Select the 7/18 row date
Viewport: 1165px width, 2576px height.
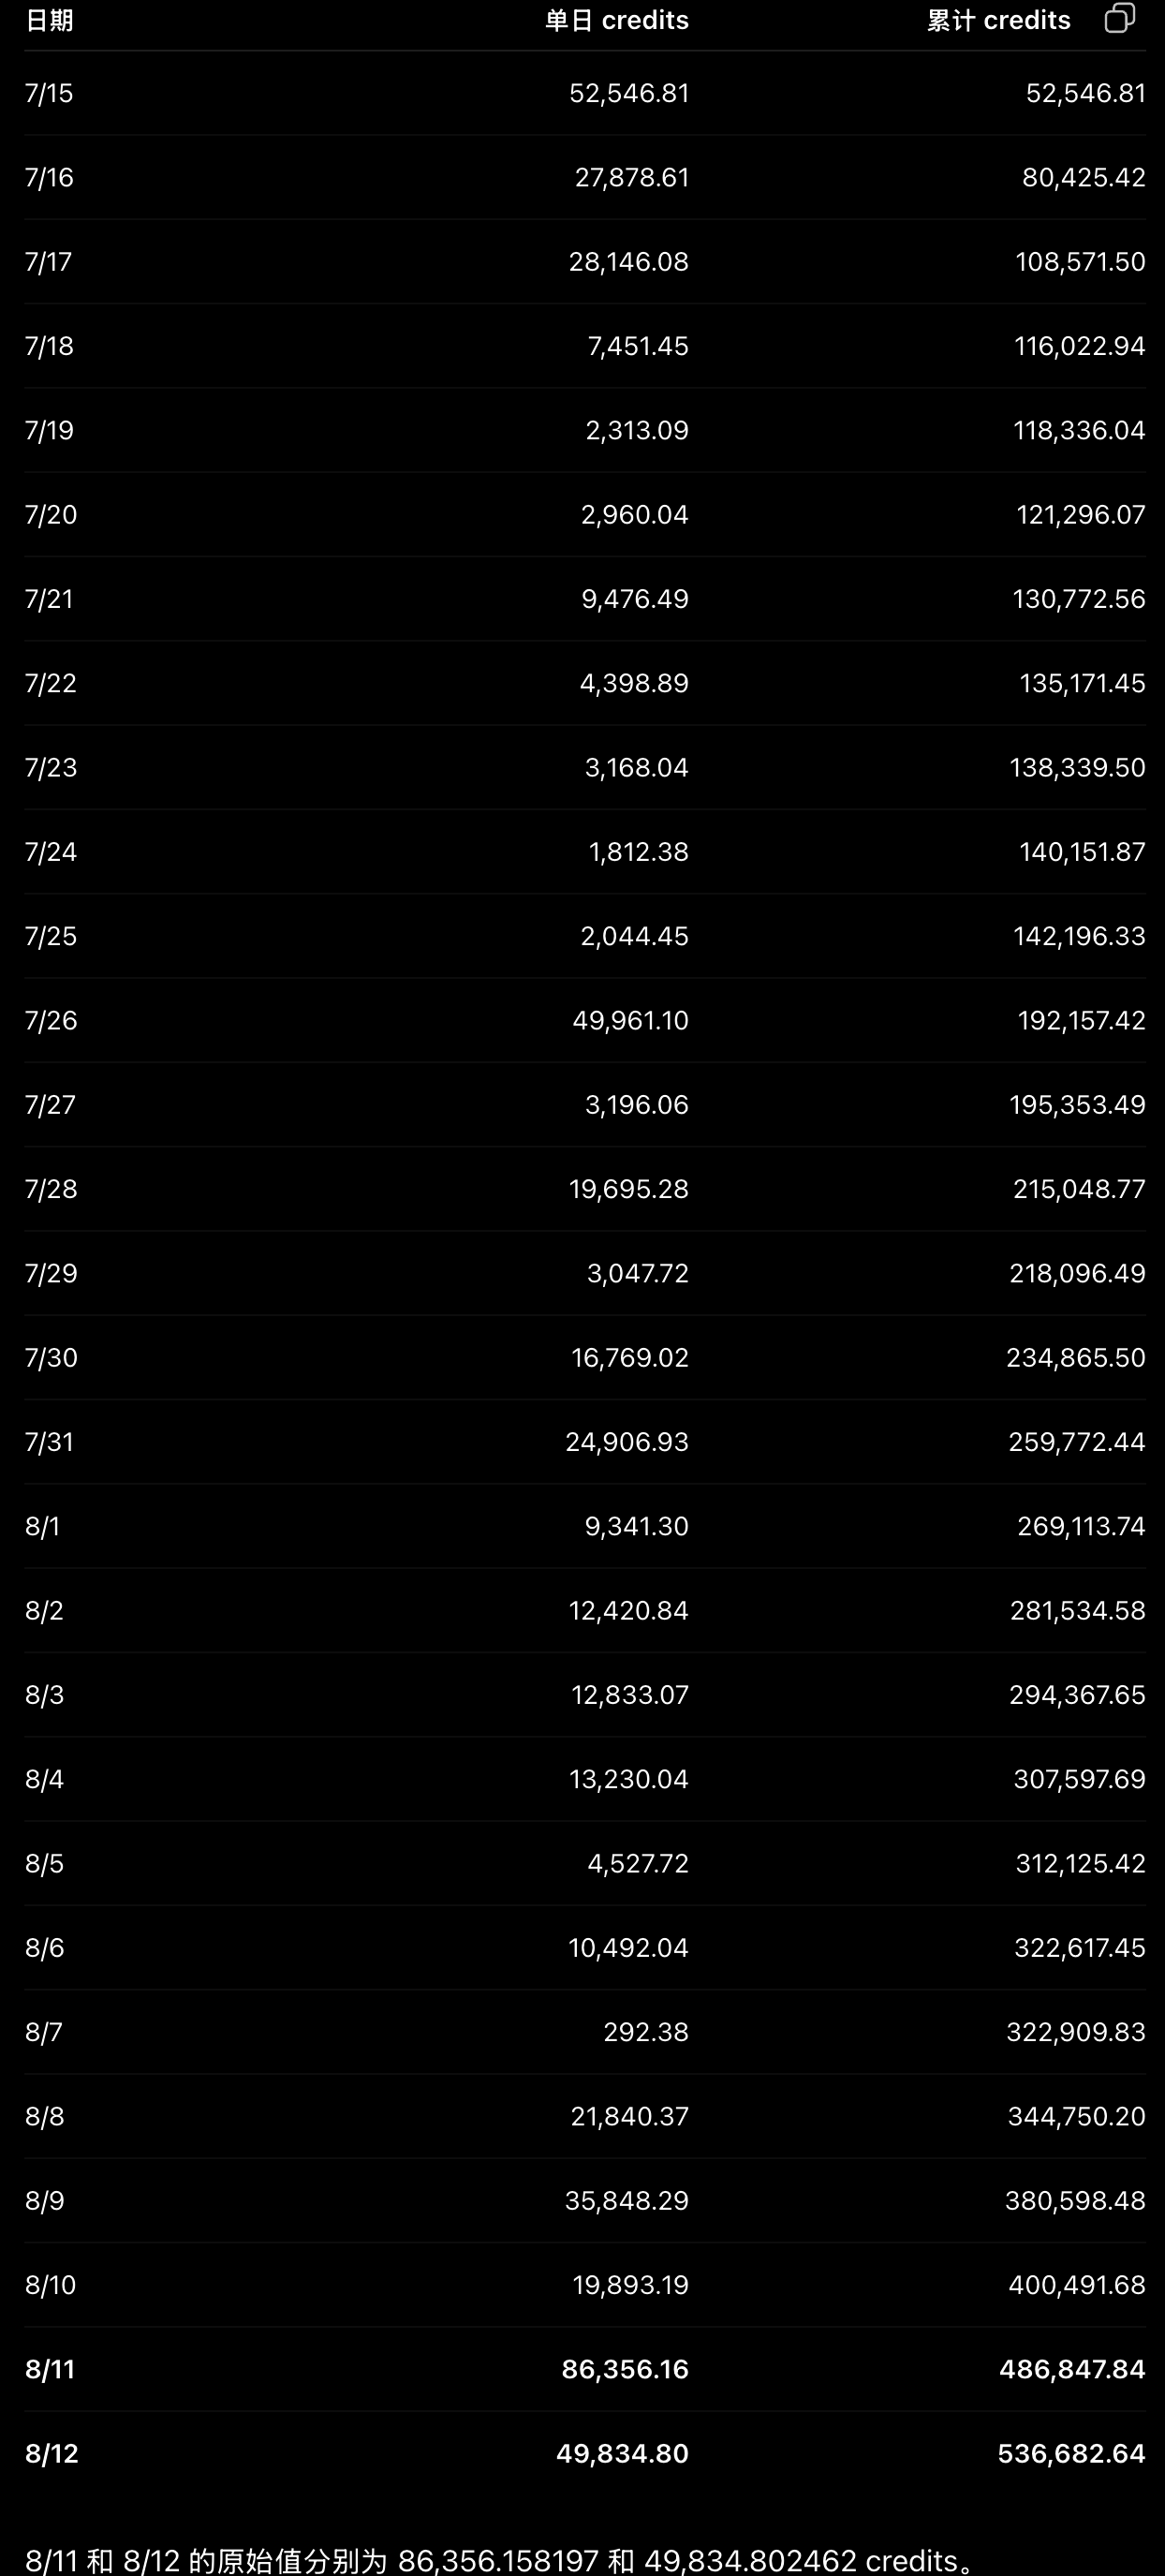pyautogui.click(x=49, y=346)
